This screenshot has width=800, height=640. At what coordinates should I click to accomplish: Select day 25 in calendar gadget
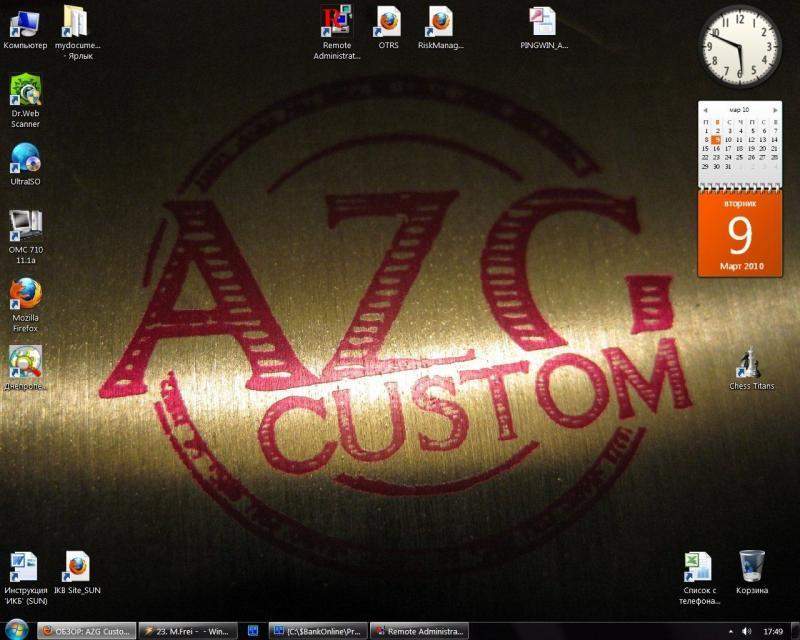pos(739,158)
